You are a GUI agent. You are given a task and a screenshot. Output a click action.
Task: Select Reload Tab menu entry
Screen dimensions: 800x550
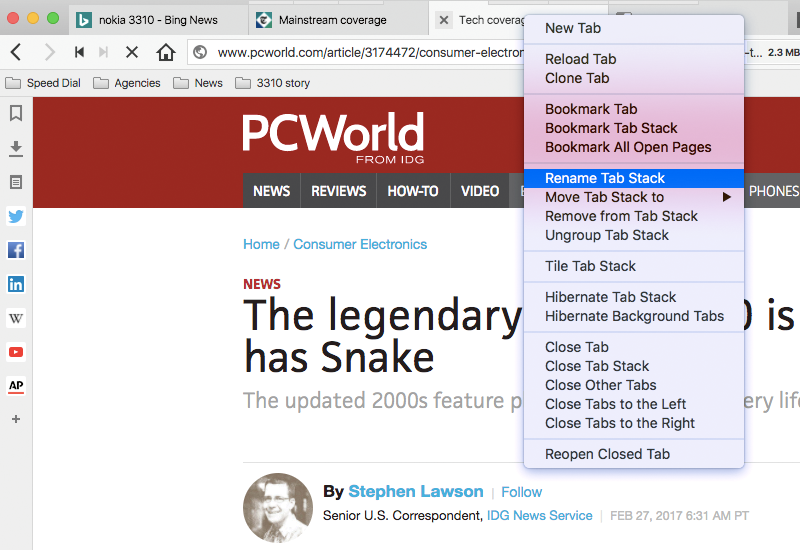[x=634, y=59]
